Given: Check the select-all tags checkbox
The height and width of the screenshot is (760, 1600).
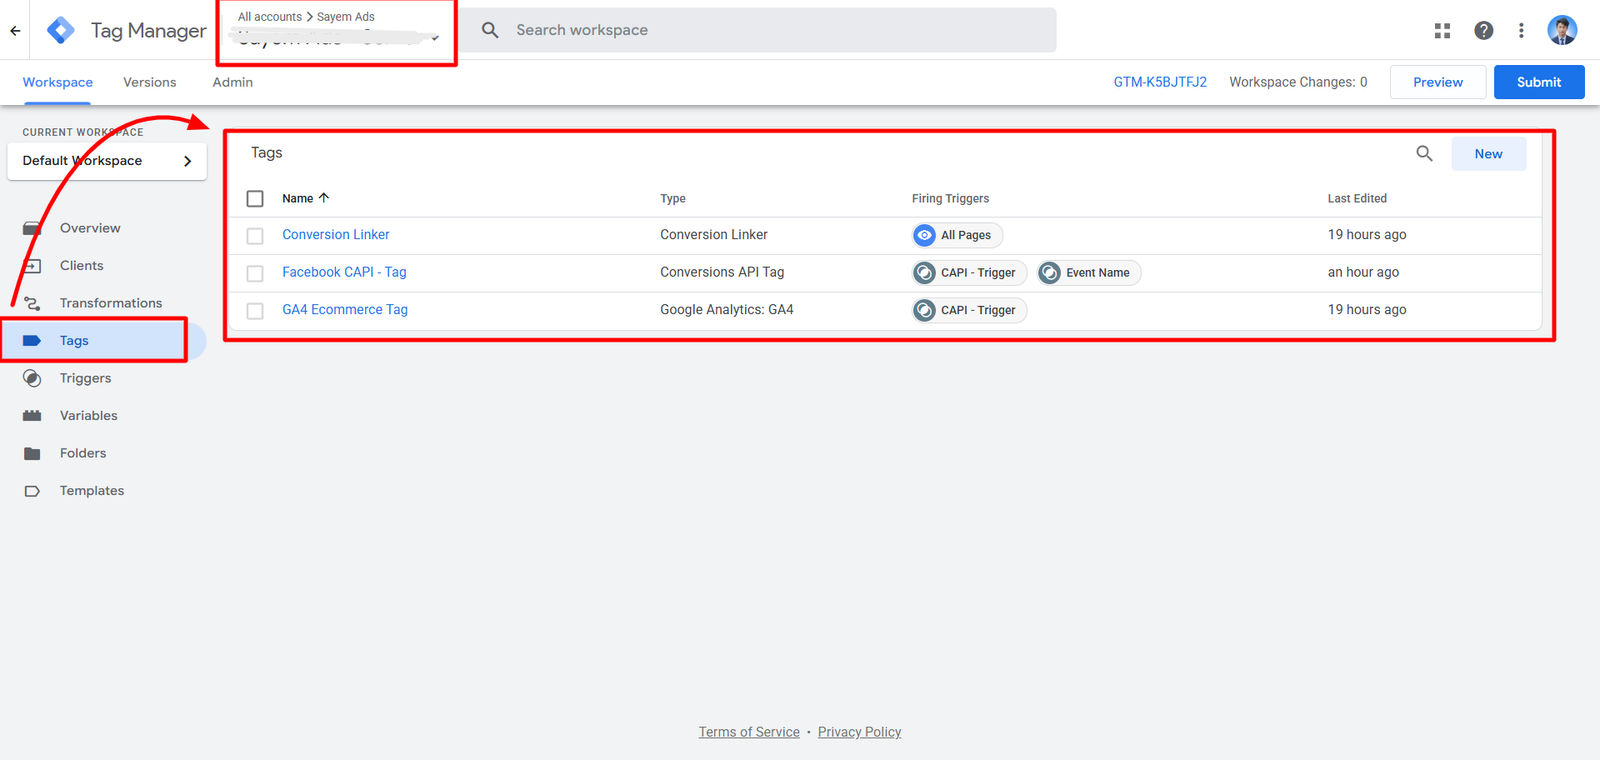Looking at the screenshot, I should [255, 198].
